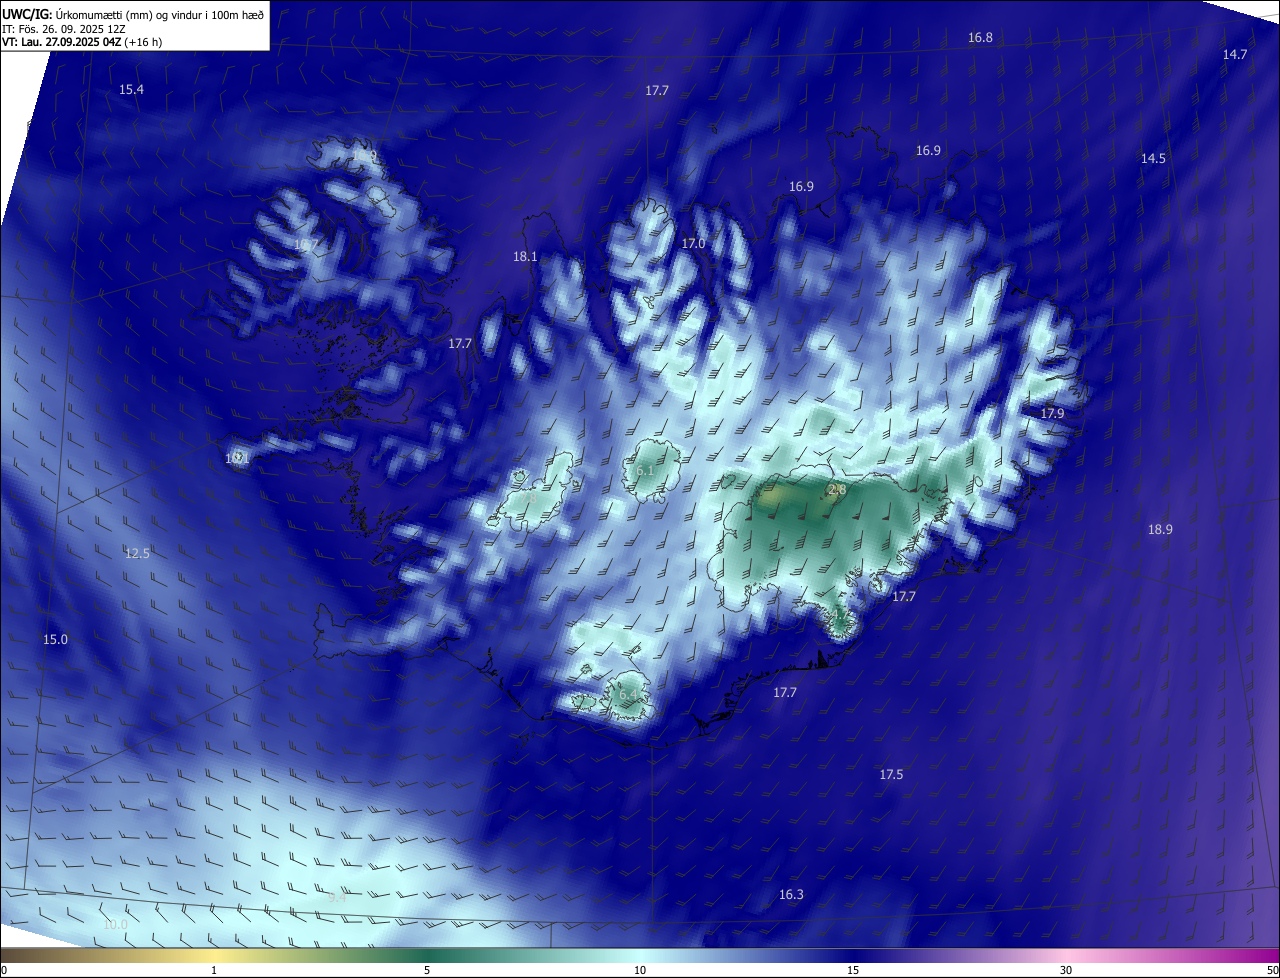
Task: Click the colour scale tick label 1
Action: 214,970
